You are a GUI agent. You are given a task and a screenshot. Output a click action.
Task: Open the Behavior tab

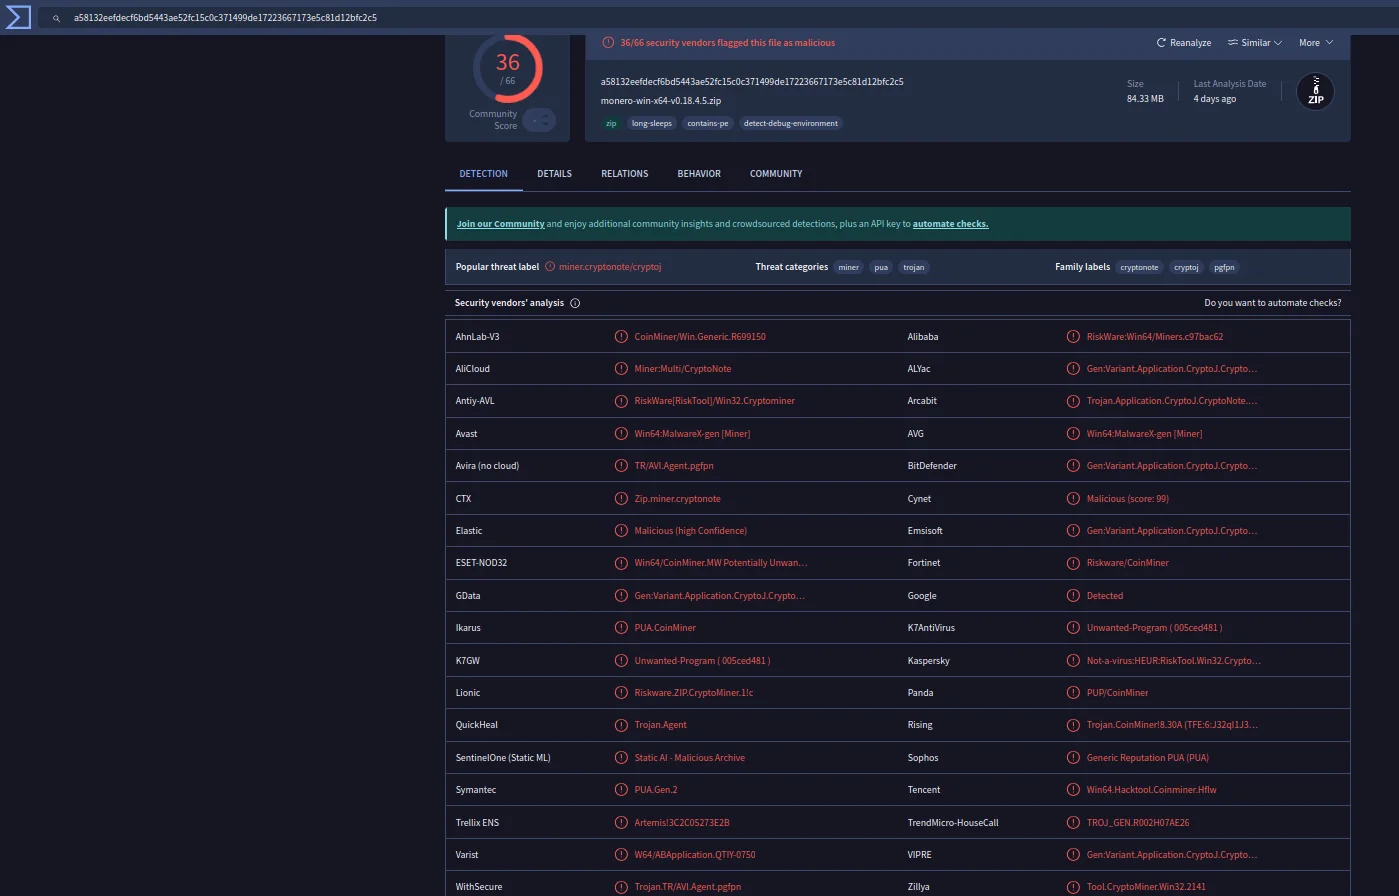click(698, 174)
